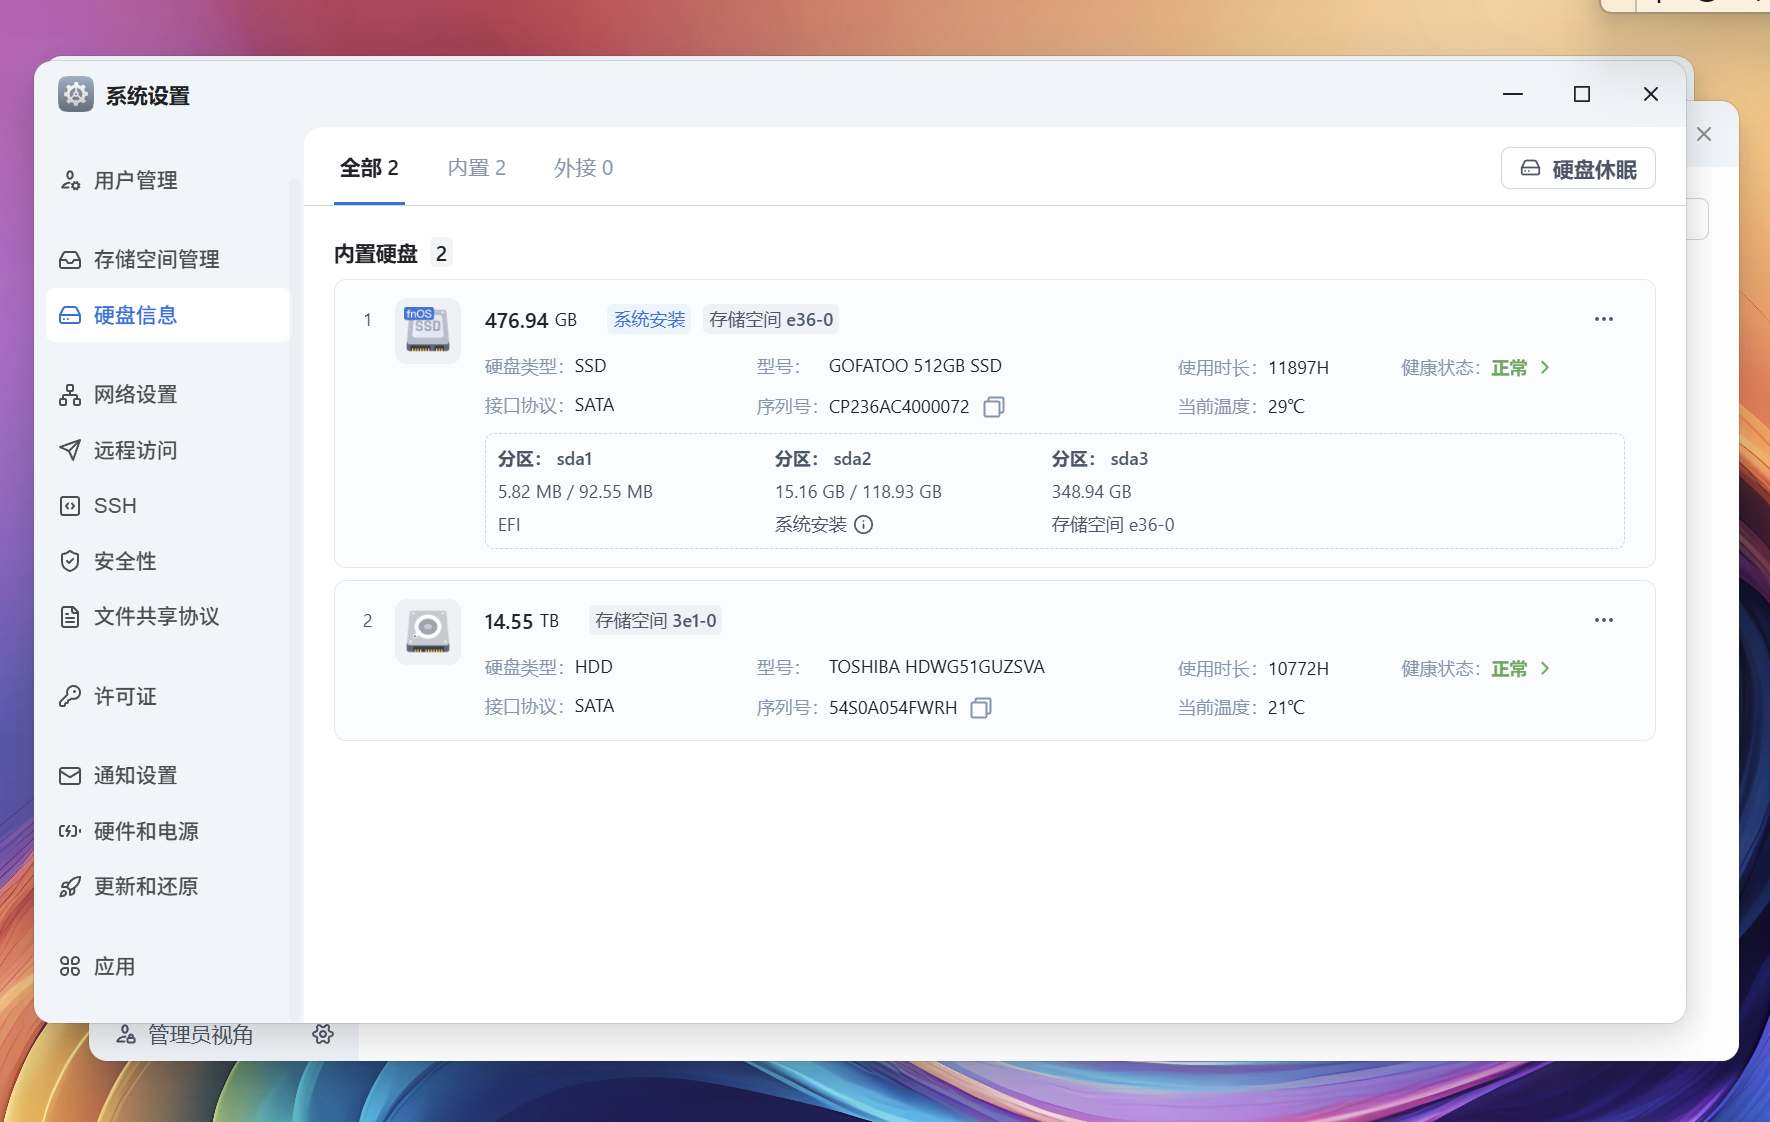
Task: Click the SSD drive thumbnail icon
Action: click(428, 331)
